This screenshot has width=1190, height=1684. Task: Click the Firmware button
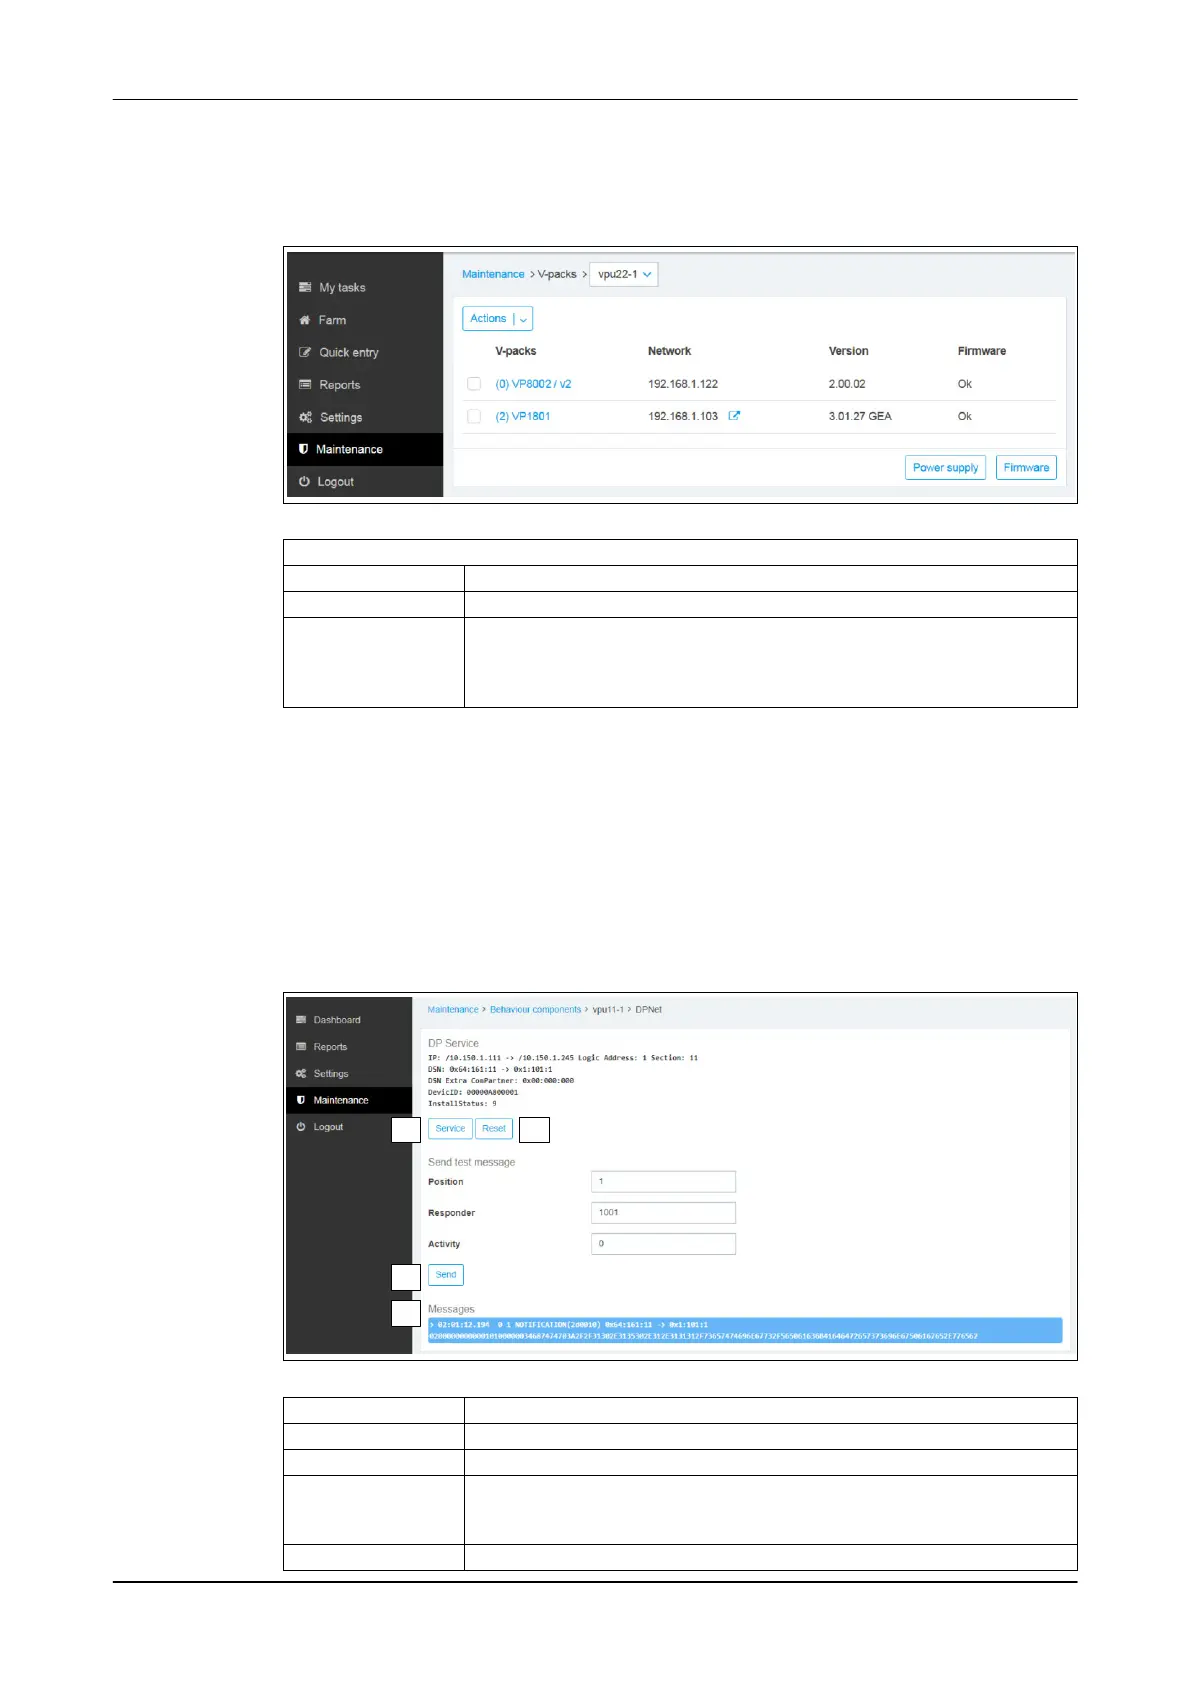(1026, 468)
